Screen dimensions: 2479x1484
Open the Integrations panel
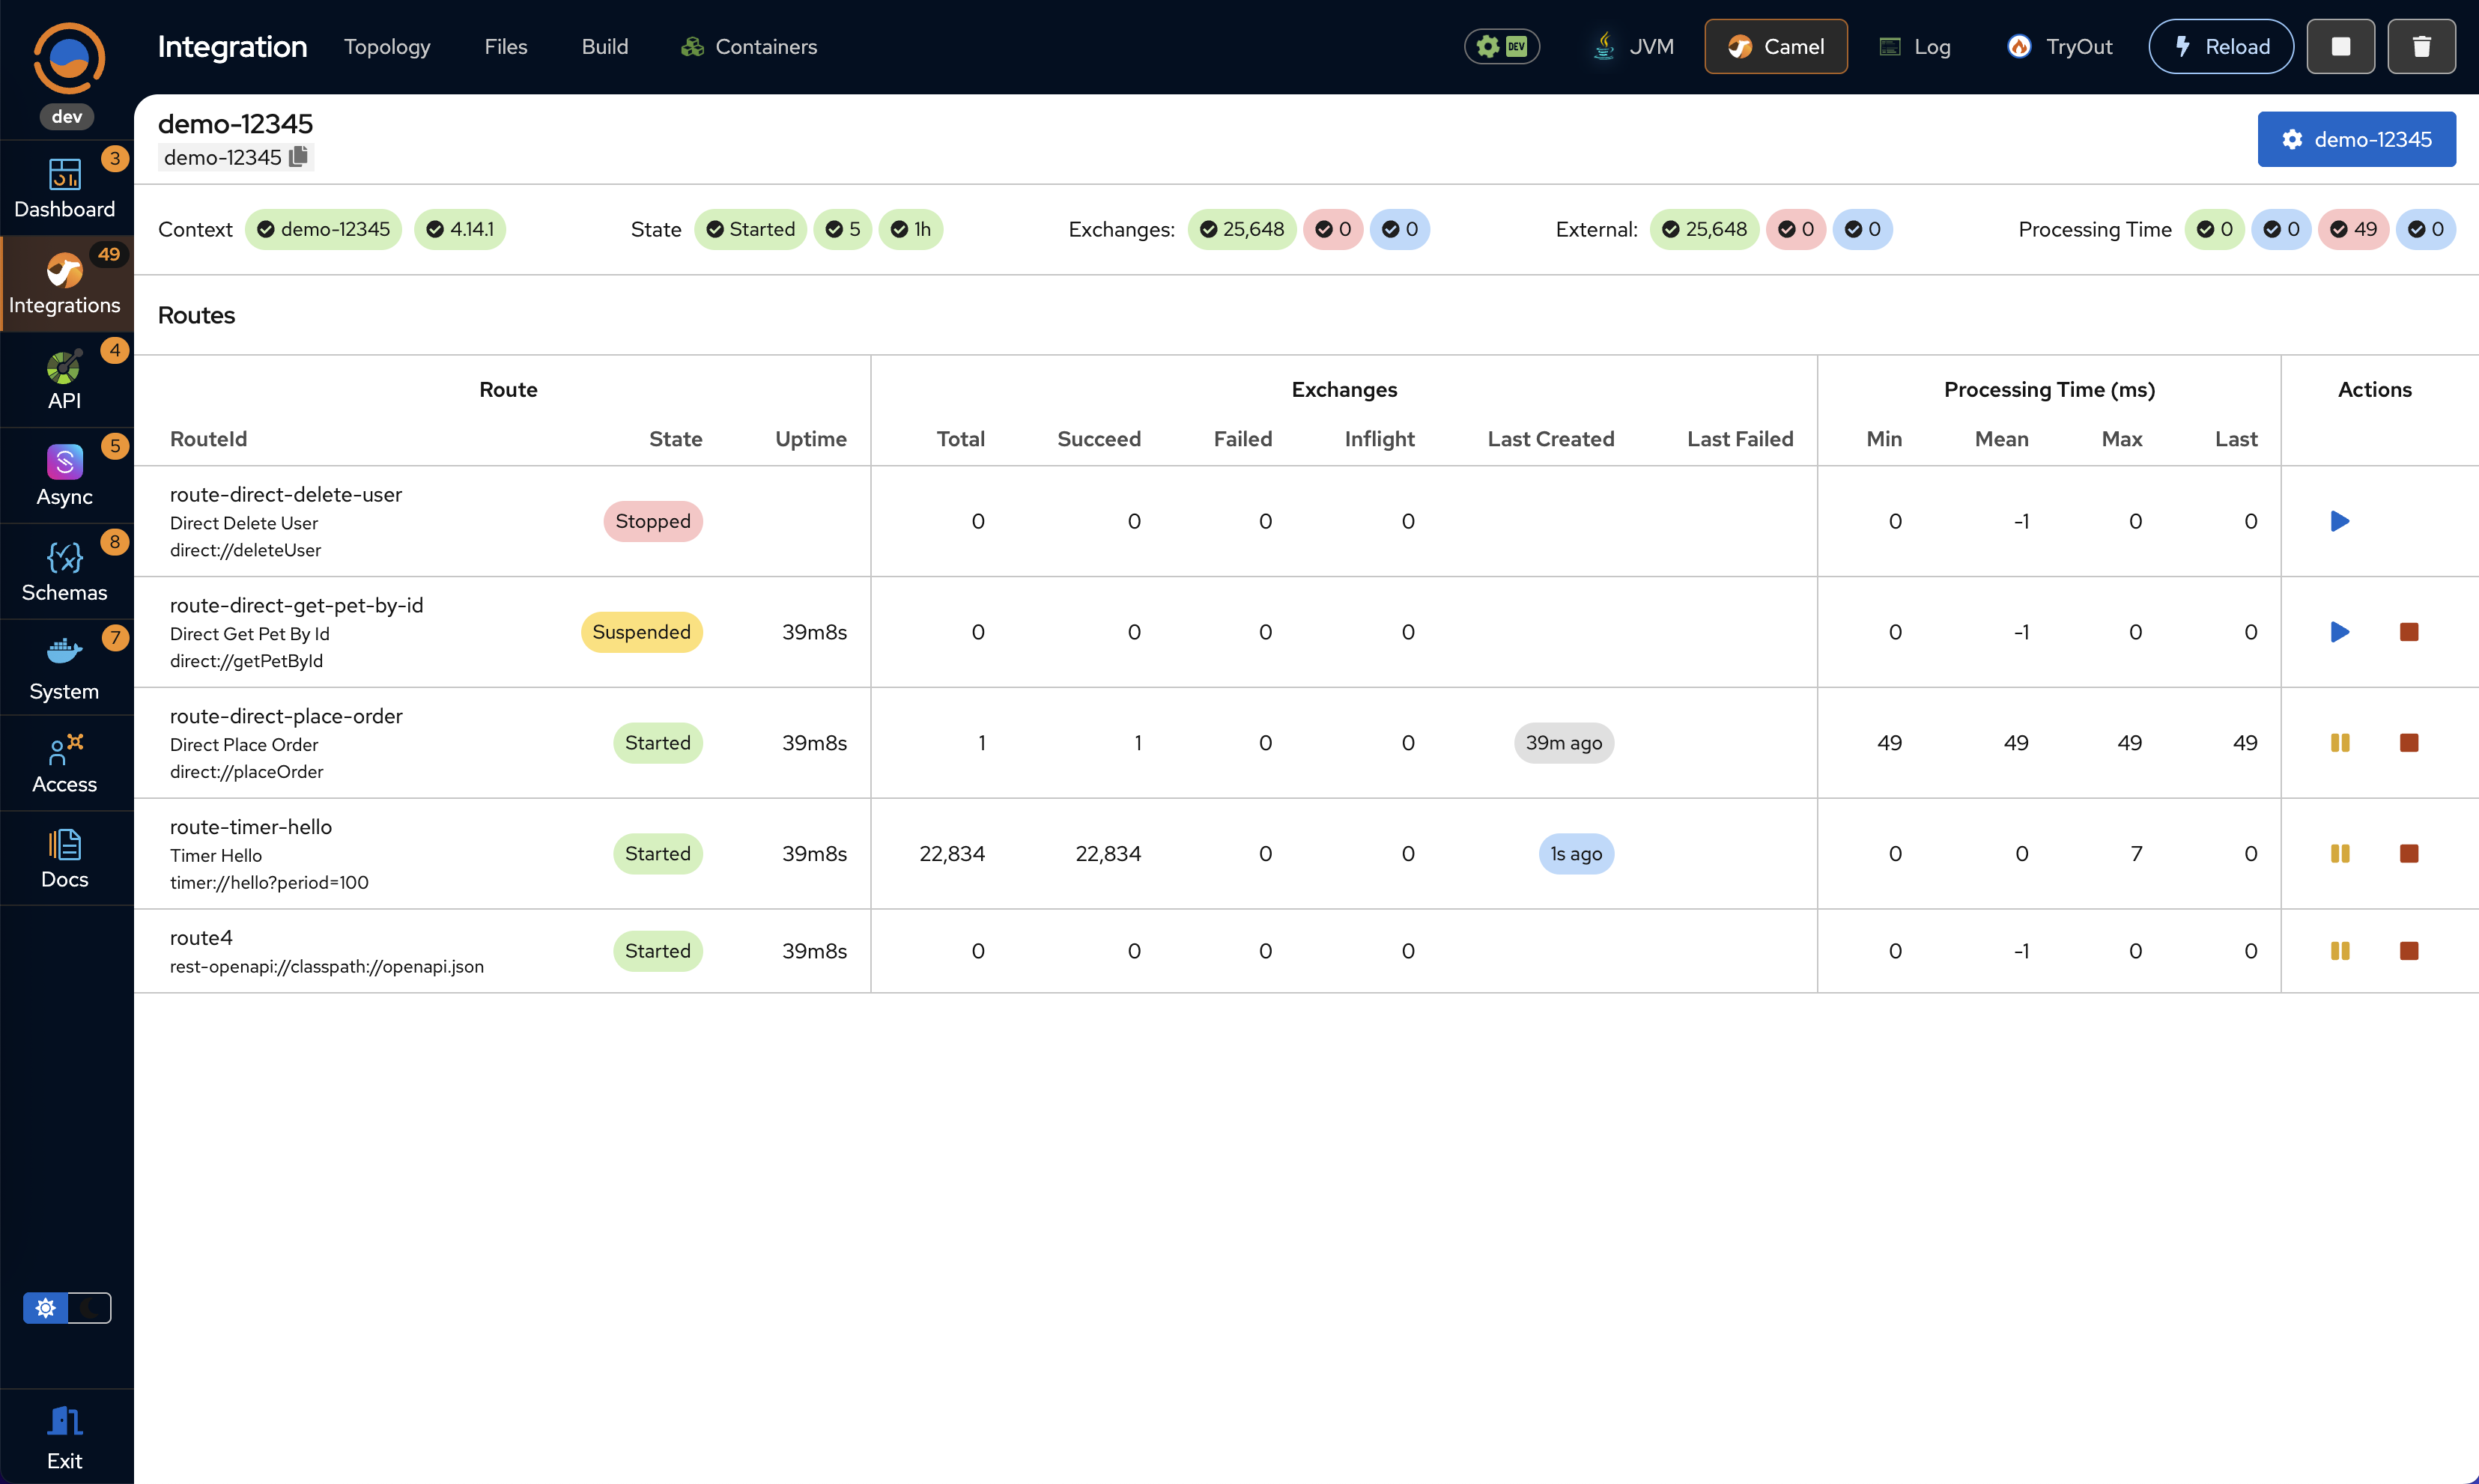(x=65, y=283)
